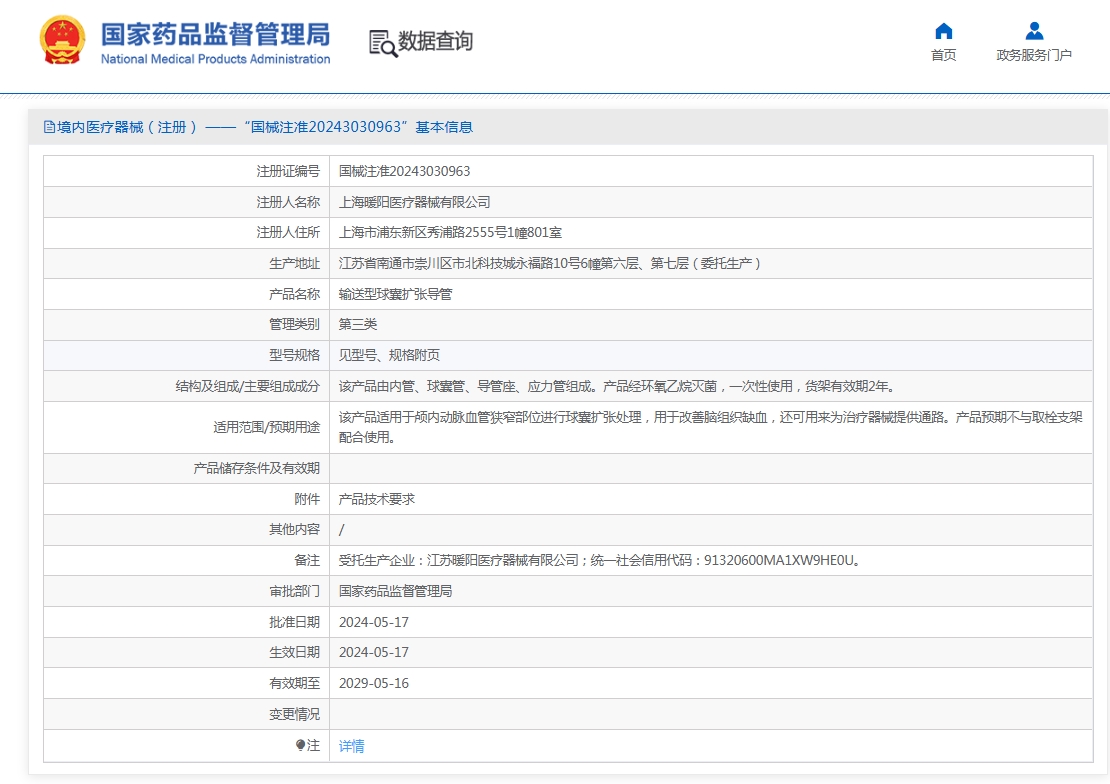Select 上海暖阳医疗器械有限公司 registrant name
This screenshot has height=784, width=1110.
tap(414, 203)
